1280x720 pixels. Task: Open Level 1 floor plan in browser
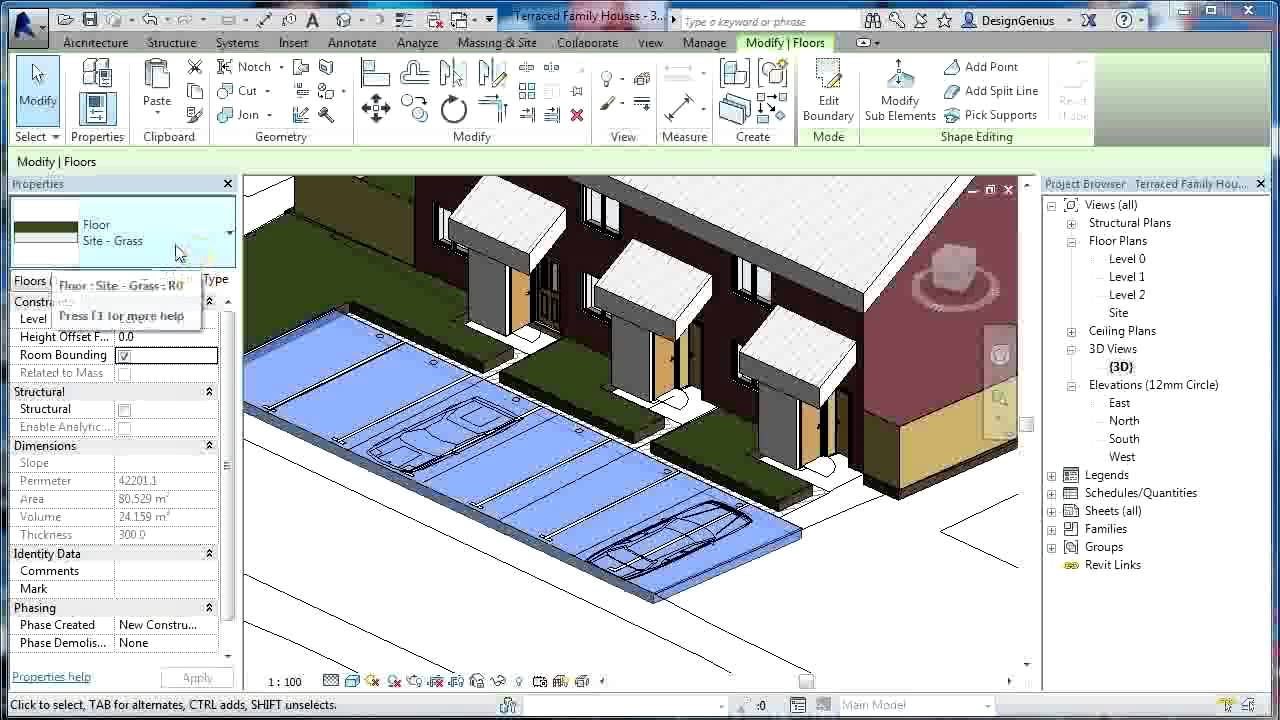1127,277
